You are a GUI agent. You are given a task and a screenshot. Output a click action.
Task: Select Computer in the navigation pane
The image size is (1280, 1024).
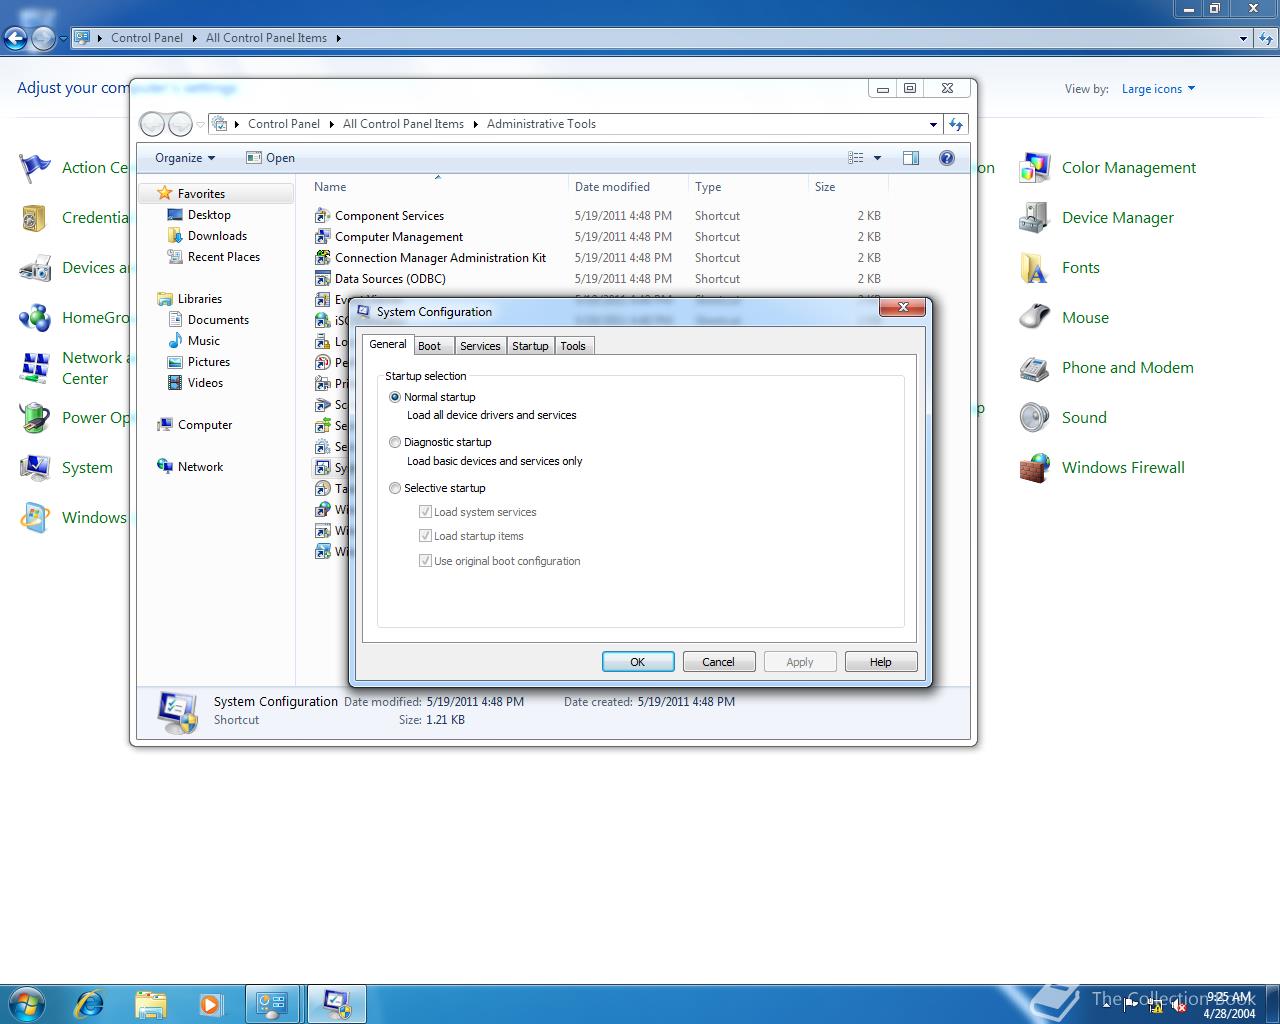[x=205, y=425]
